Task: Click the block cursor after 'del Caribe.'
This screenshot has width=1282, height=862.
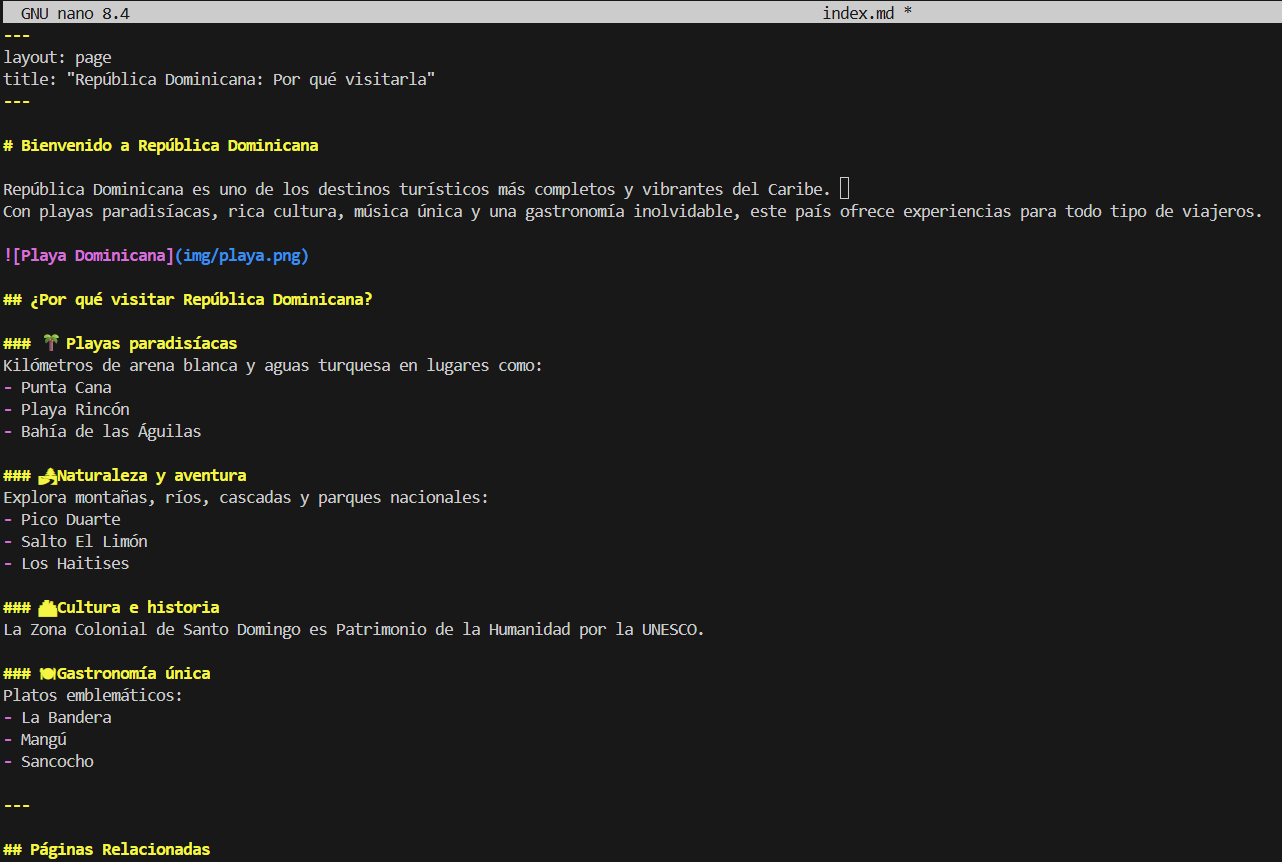Action: click(844, 189)
